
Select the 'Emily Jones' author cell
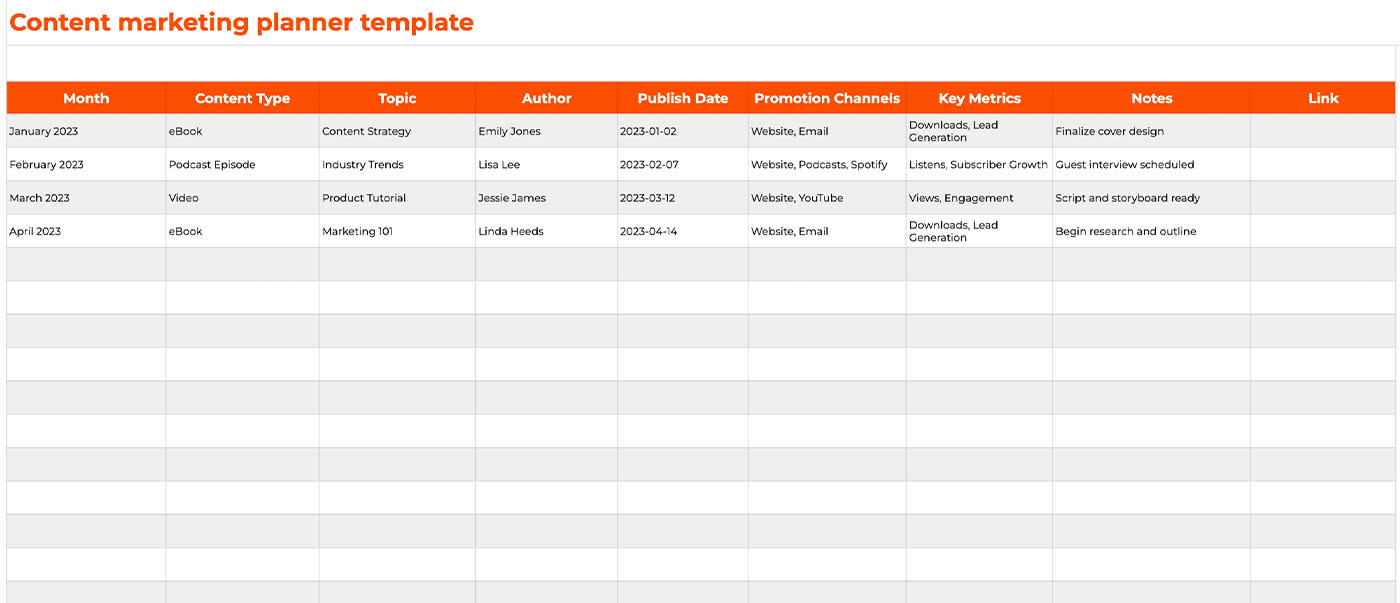[546, 131]
